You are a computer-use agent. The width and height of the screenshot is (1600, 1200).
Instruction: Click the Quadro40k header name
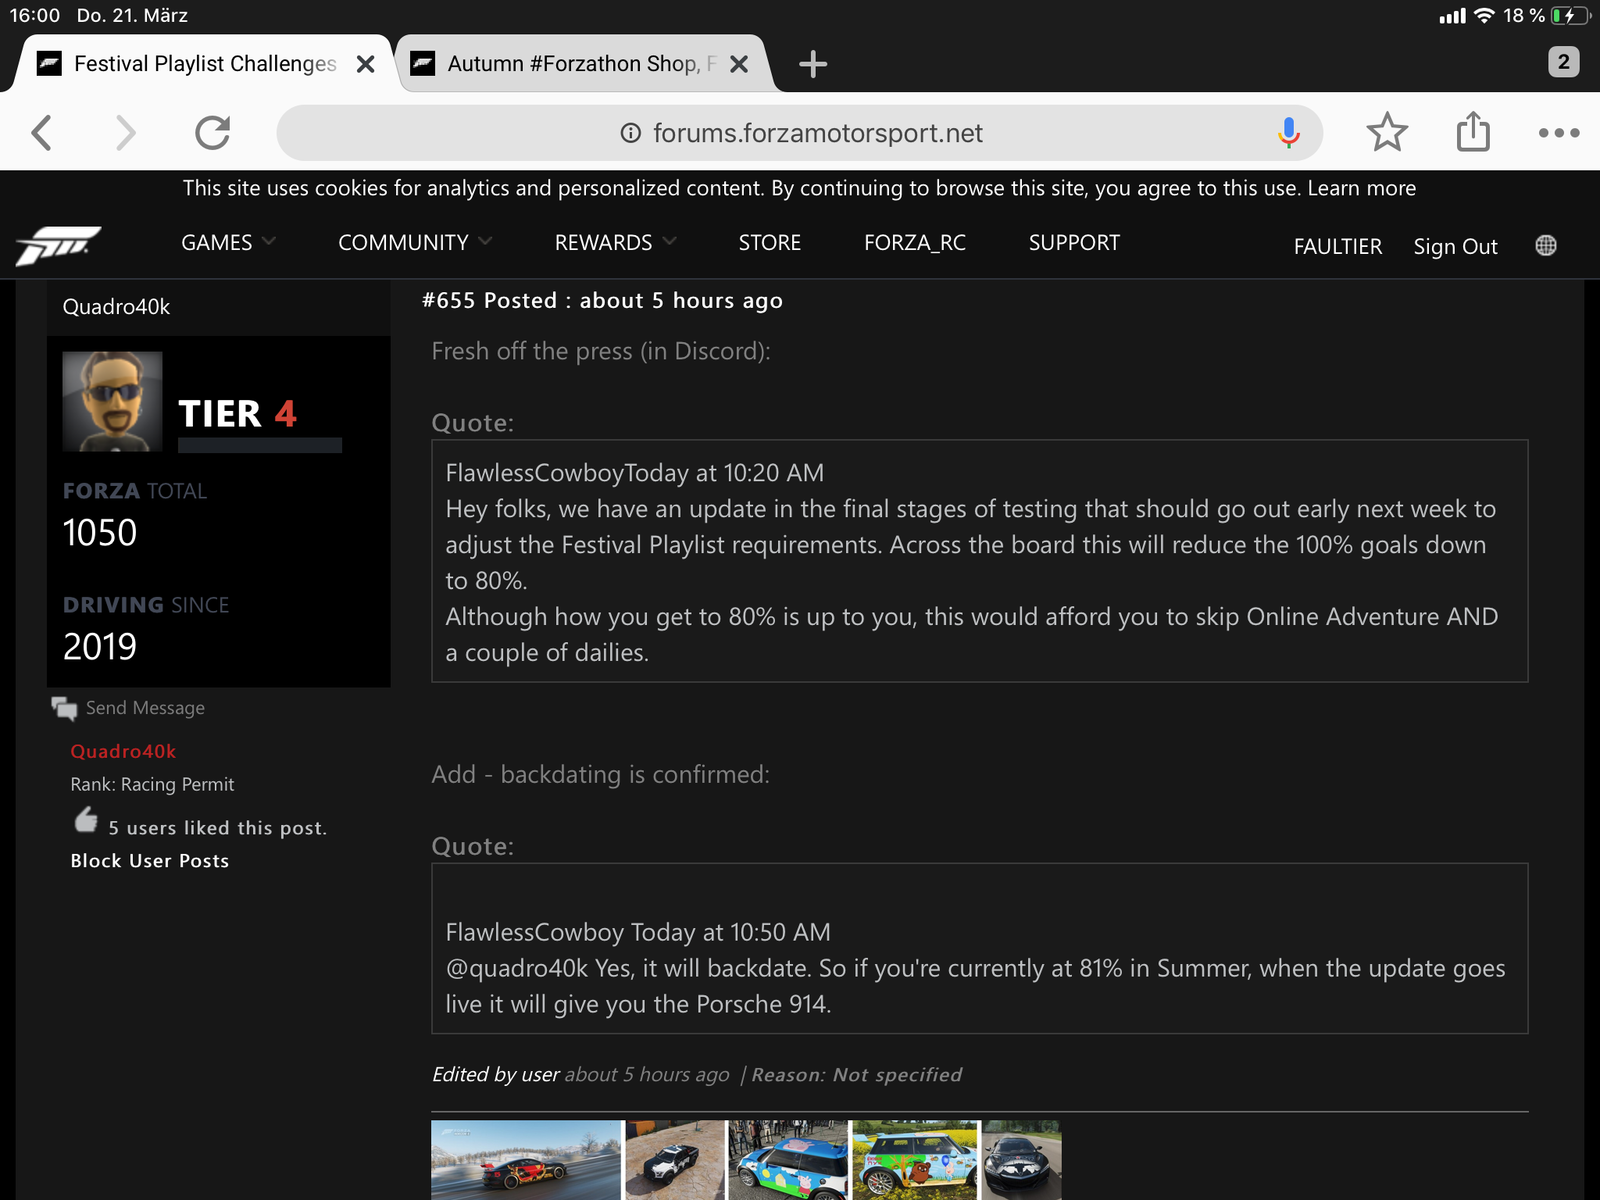click(116, 307)
